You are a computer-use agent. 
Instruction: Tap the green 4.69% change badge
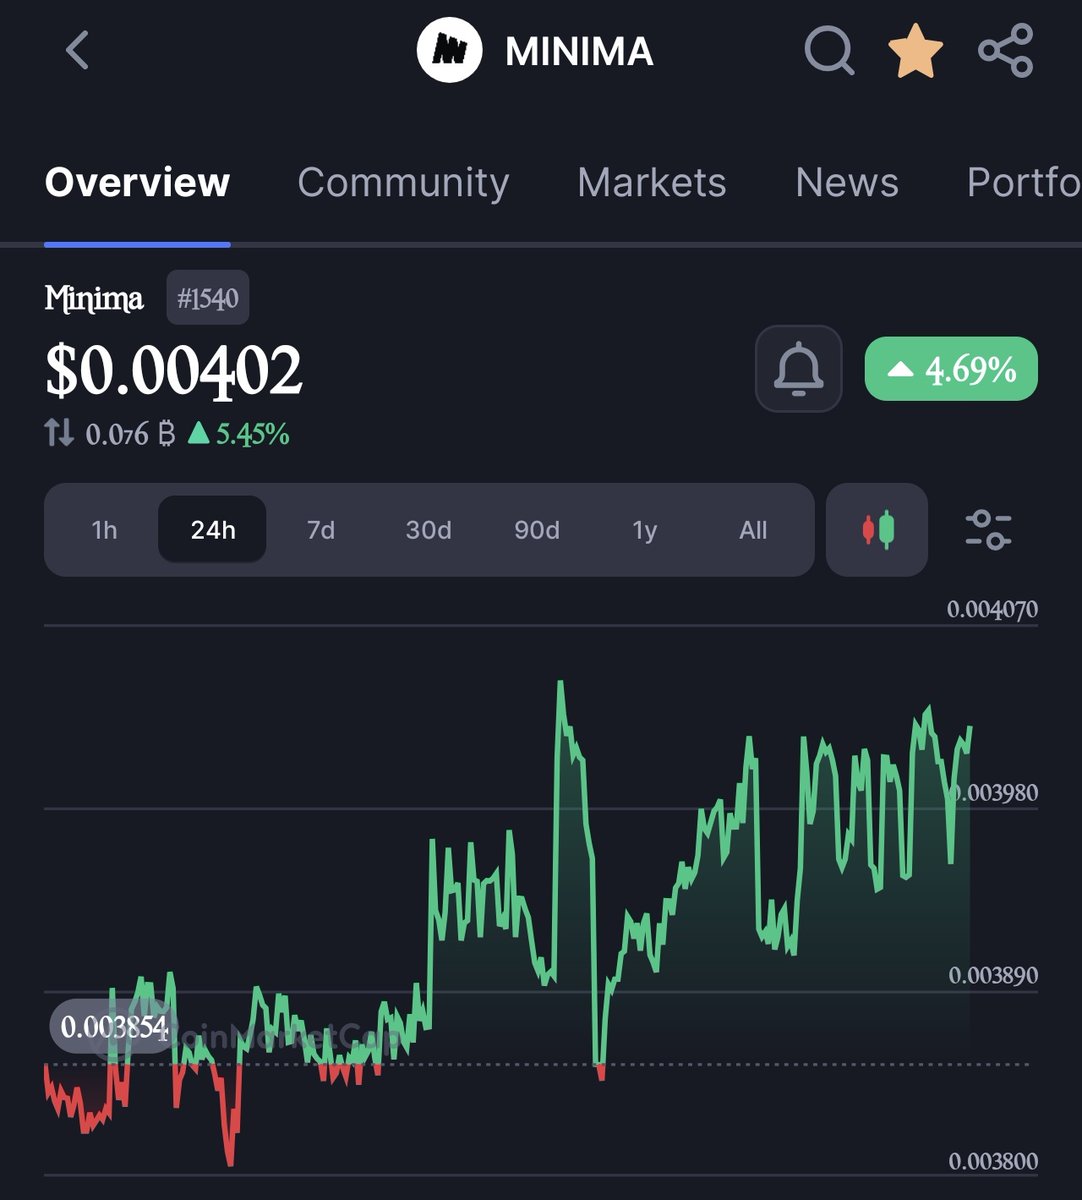951,369
